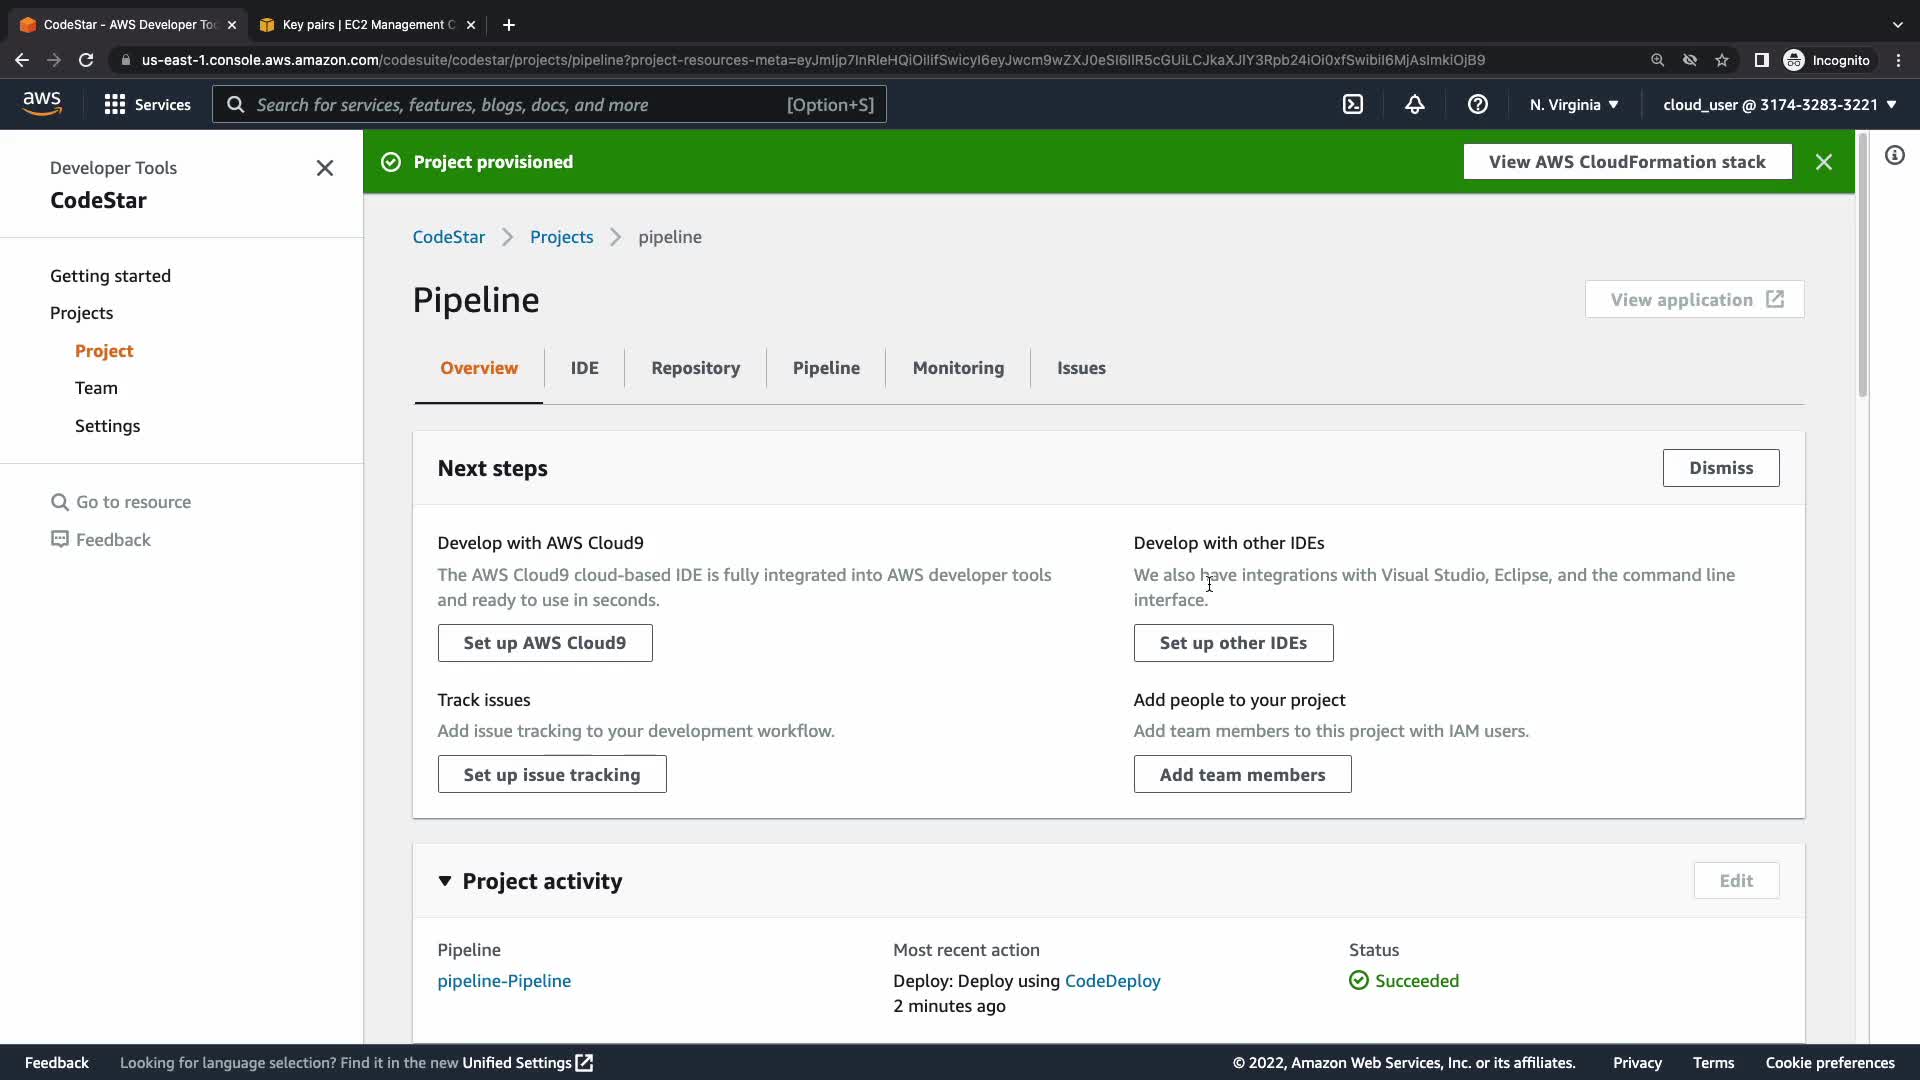Open AWS CloudShell icon in top bar

click(x=1352, y=104)
